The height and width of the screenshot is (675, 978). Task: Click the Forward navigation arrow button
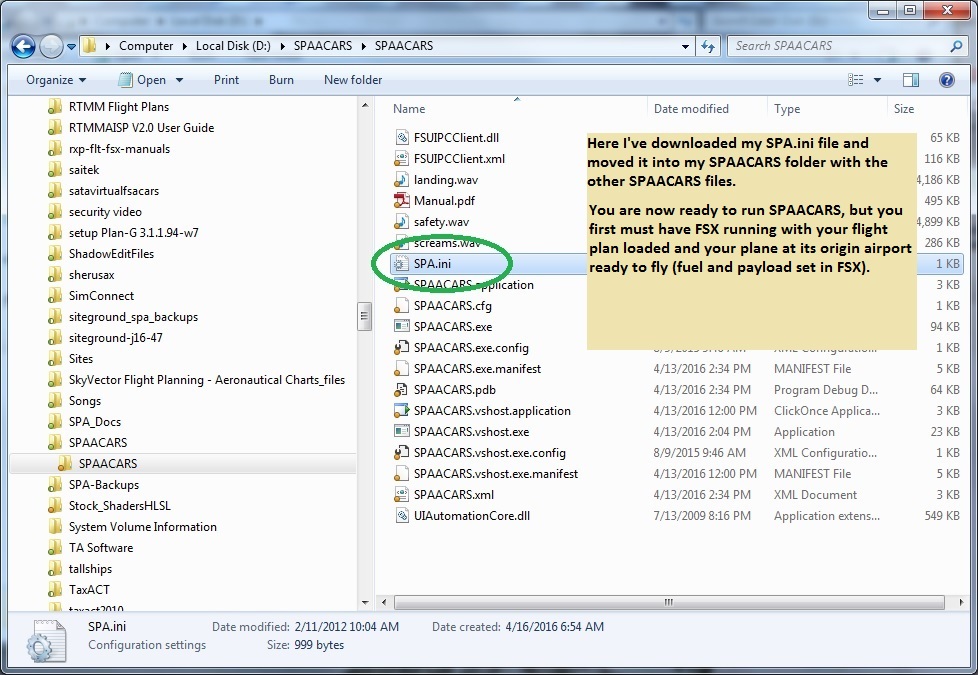(51, 46)
